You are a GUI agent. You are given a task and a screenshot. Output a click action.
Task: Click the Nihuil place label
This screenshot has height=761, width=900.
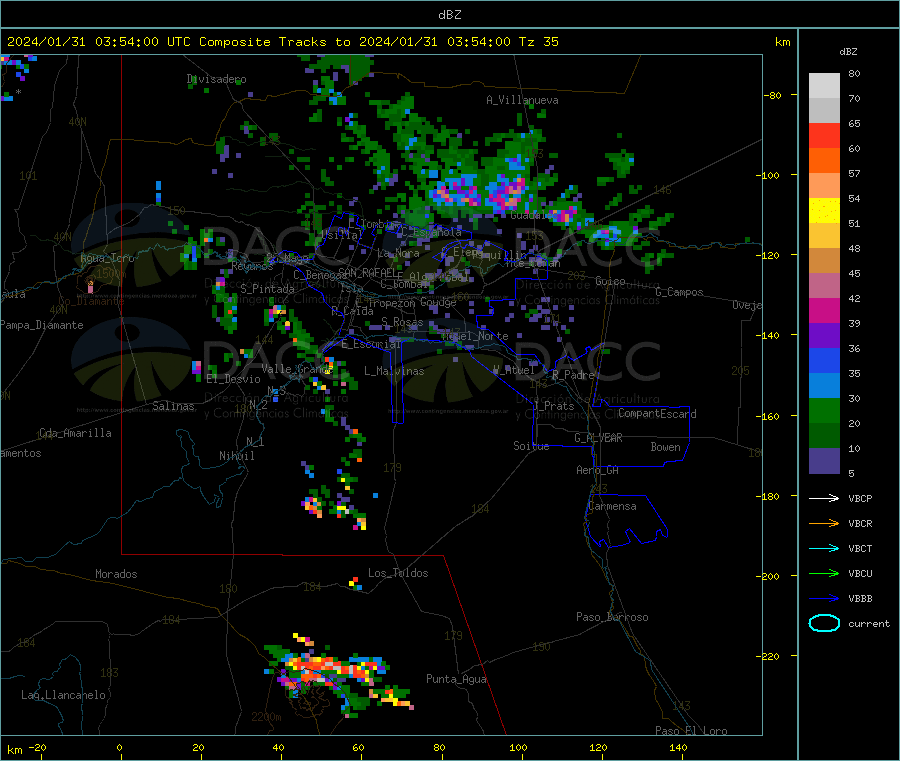236,456
